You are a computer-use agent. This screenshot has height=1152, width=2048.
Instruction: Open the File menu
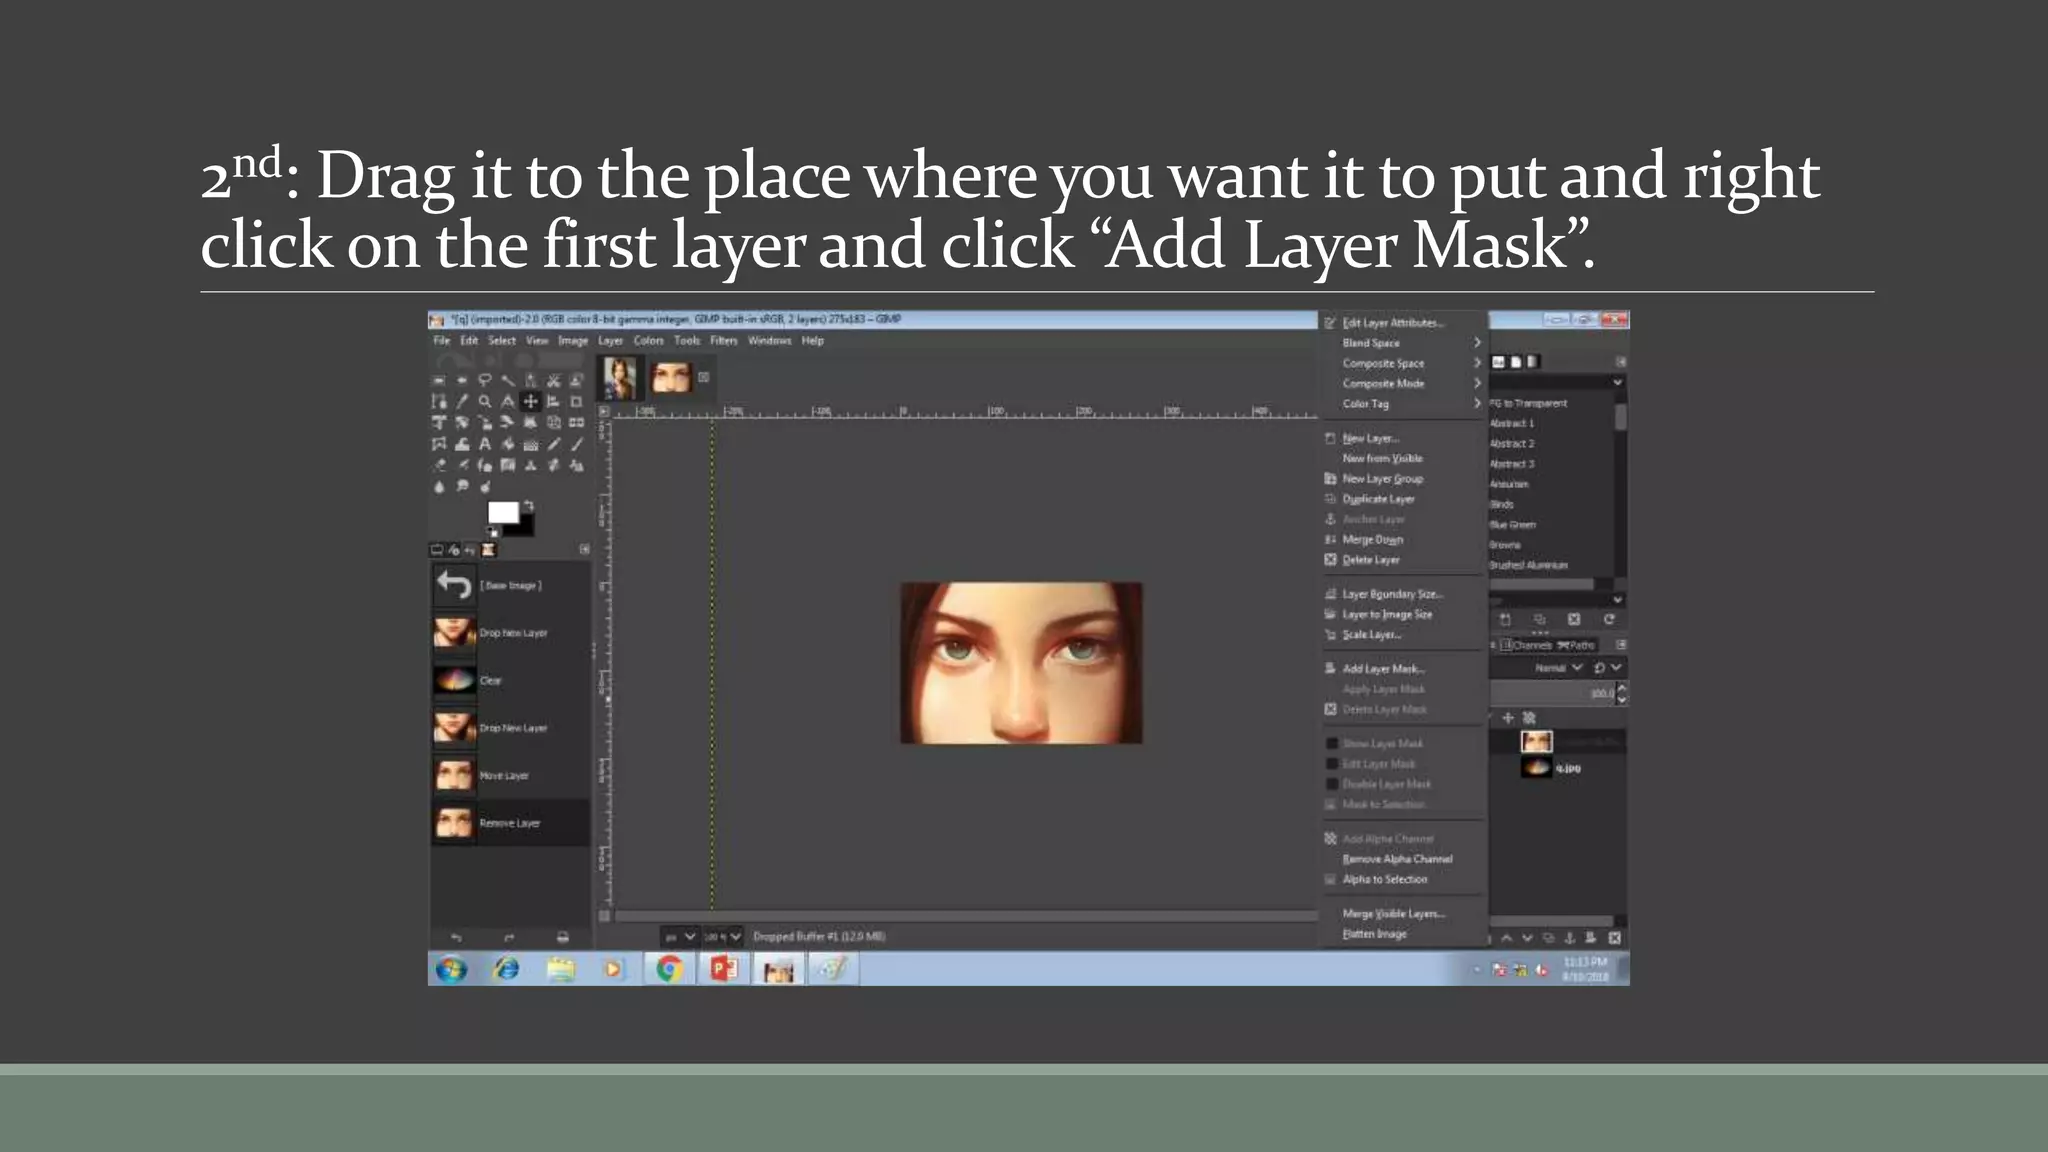441,341
